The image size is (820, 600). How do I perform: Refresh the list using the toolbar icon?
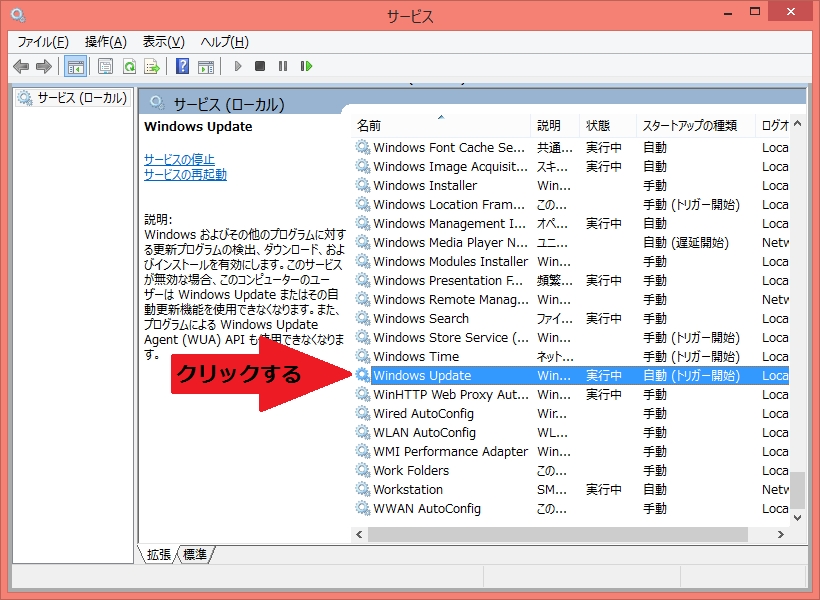(129, 66)
